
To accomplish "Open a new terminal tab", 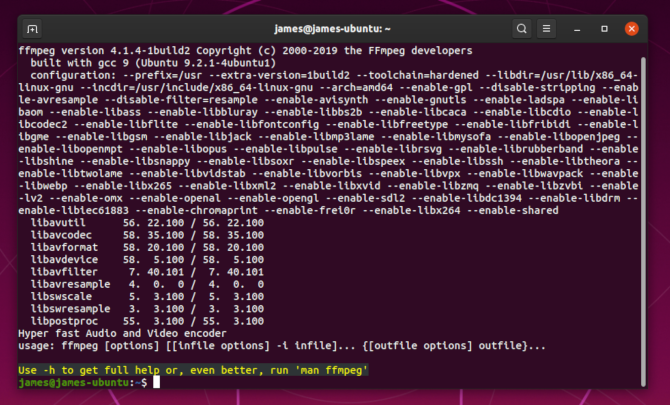I will click(33, 27).
